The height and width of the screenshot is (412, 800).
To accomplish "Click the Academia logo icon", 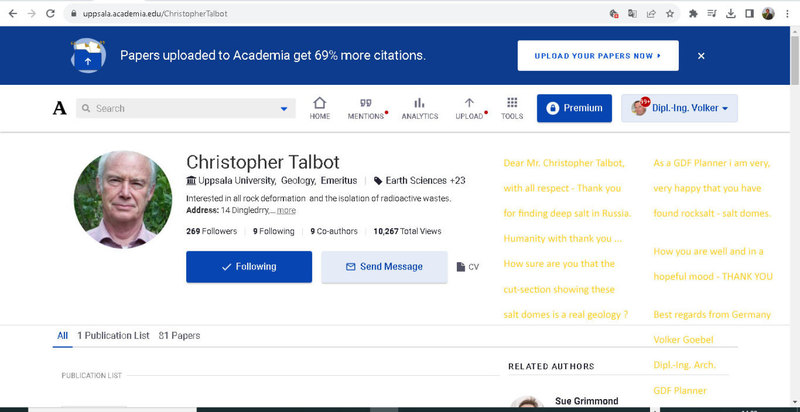I will [59, 108].
